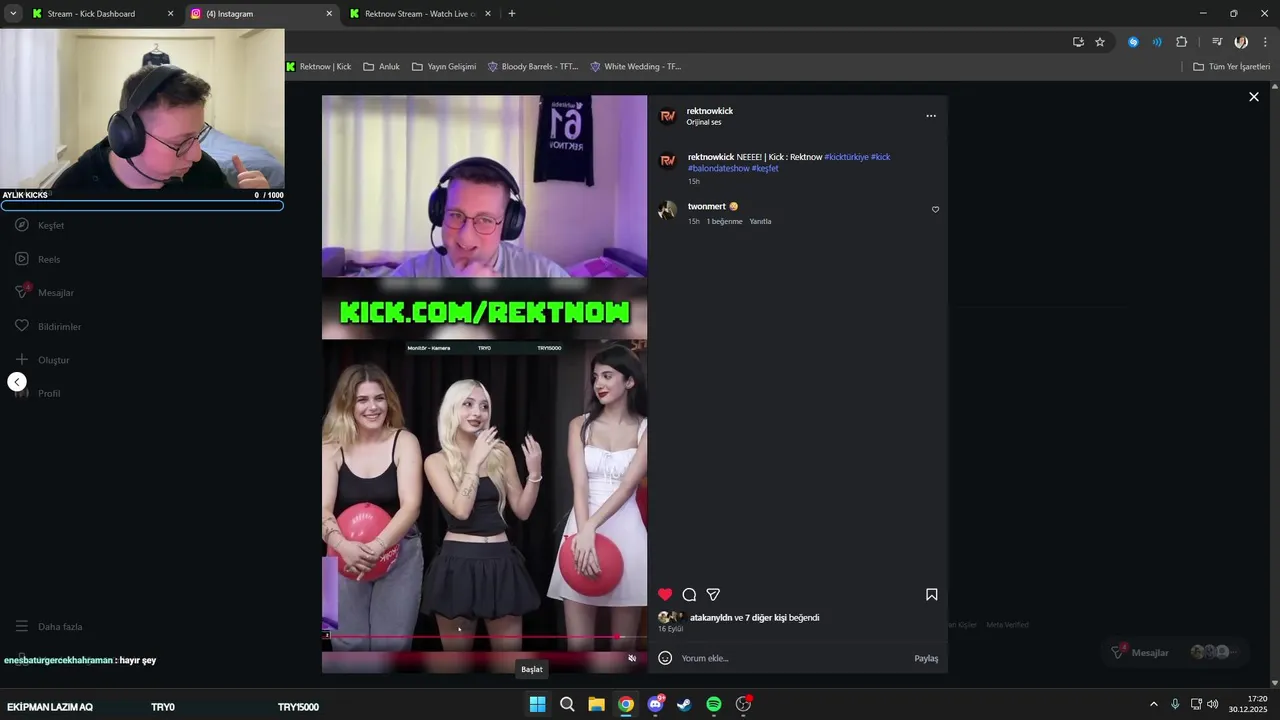Open the Windows Start menu

tap(537, 704)
